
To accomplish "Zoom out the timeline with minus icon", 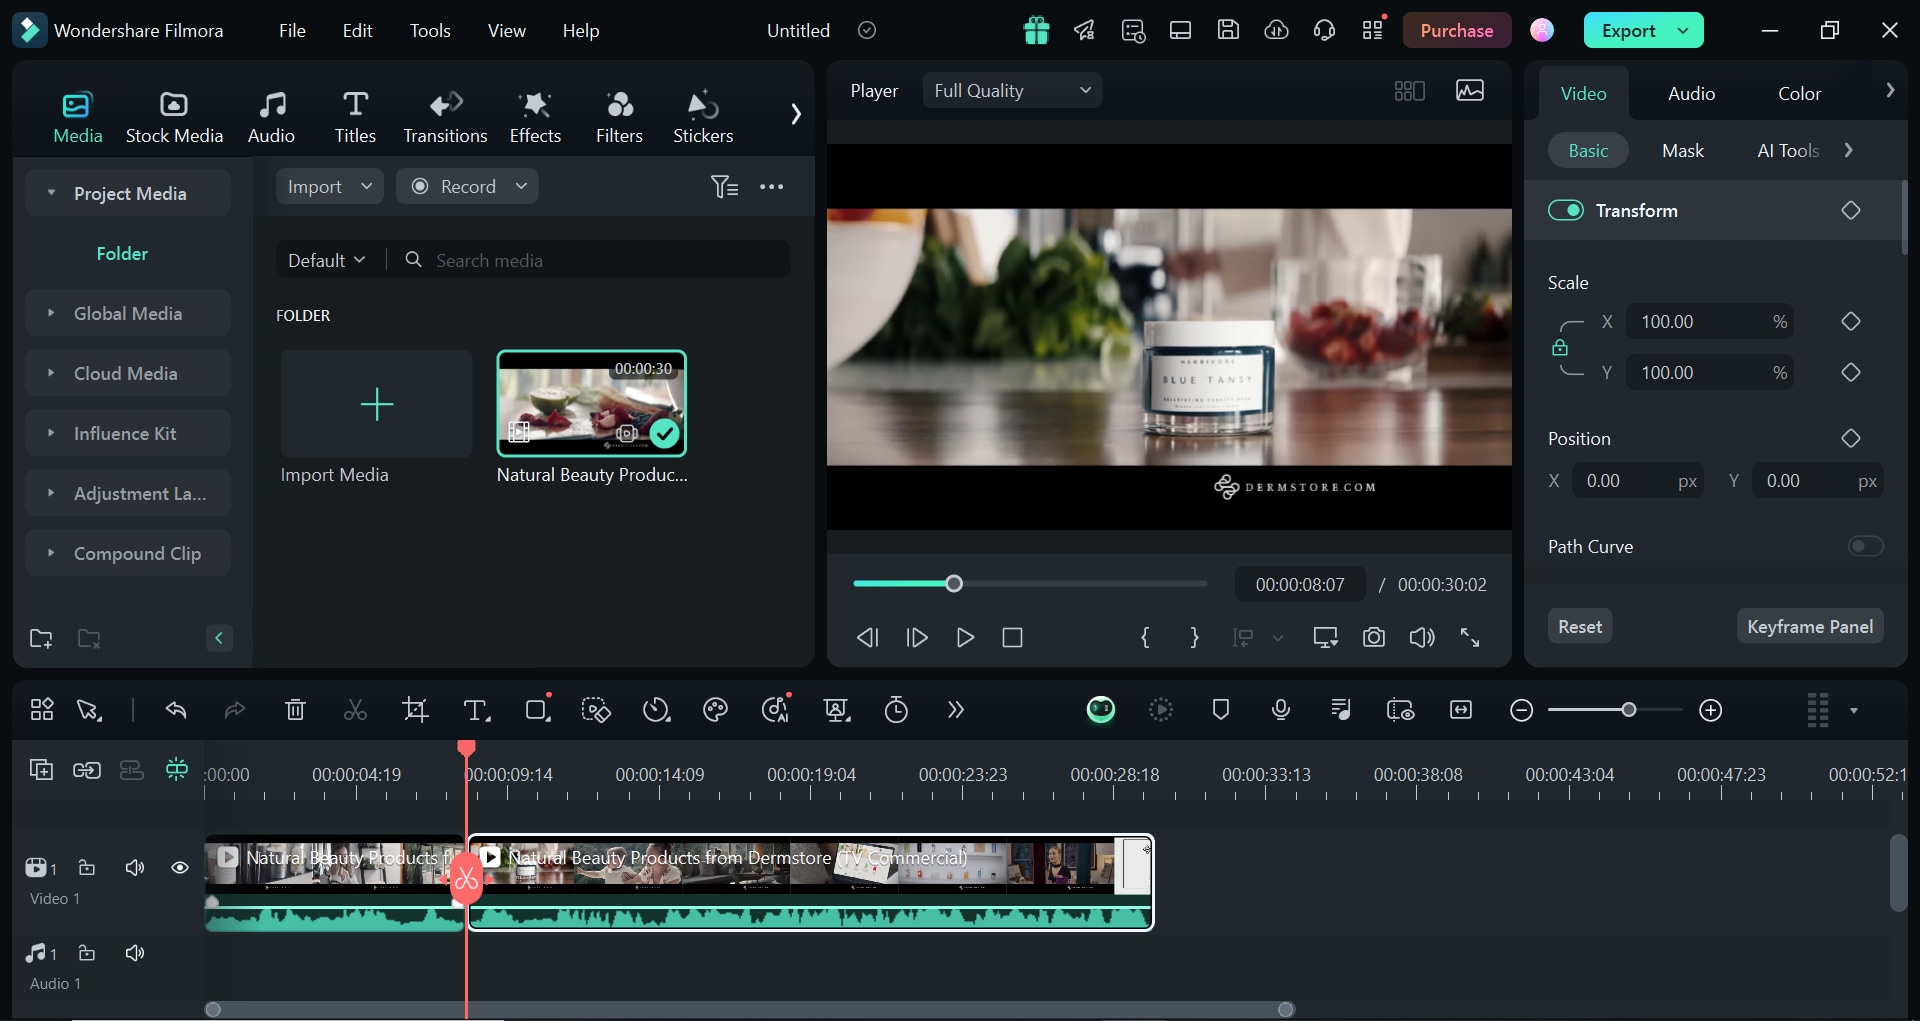I will [x=1522, y=710].
